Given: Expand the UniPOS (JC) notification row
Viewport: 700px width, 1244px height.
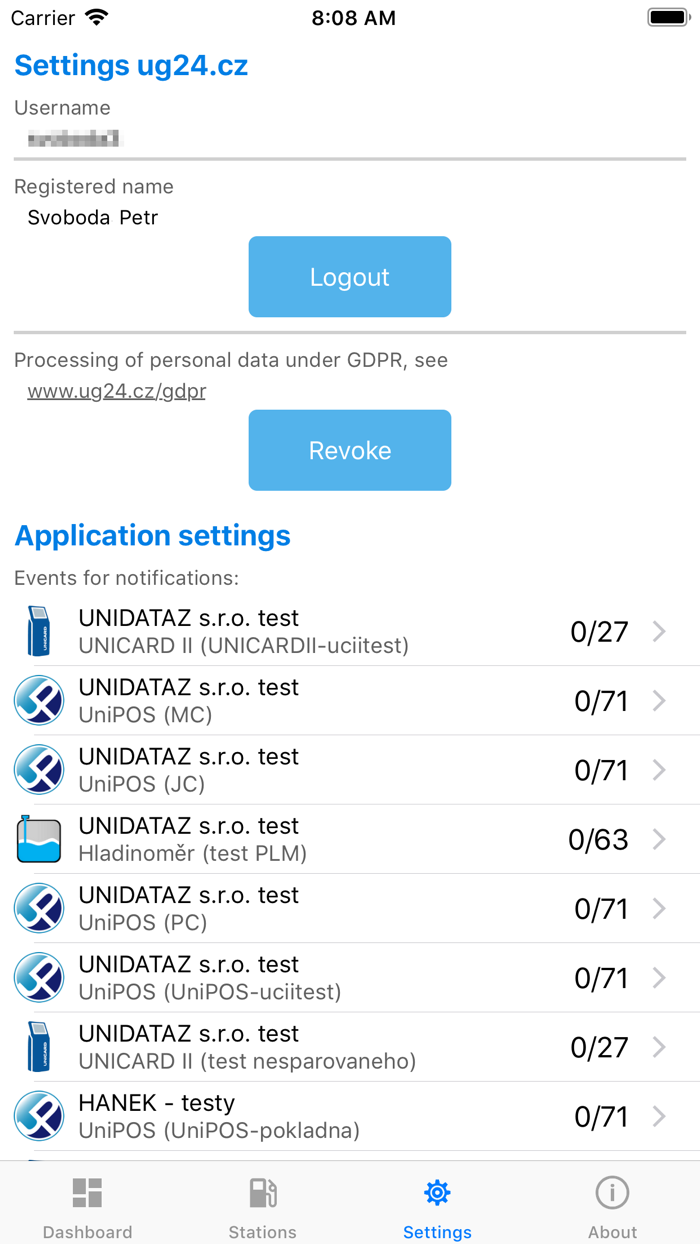Looking at the screenshot, I should tap(350, 770).
